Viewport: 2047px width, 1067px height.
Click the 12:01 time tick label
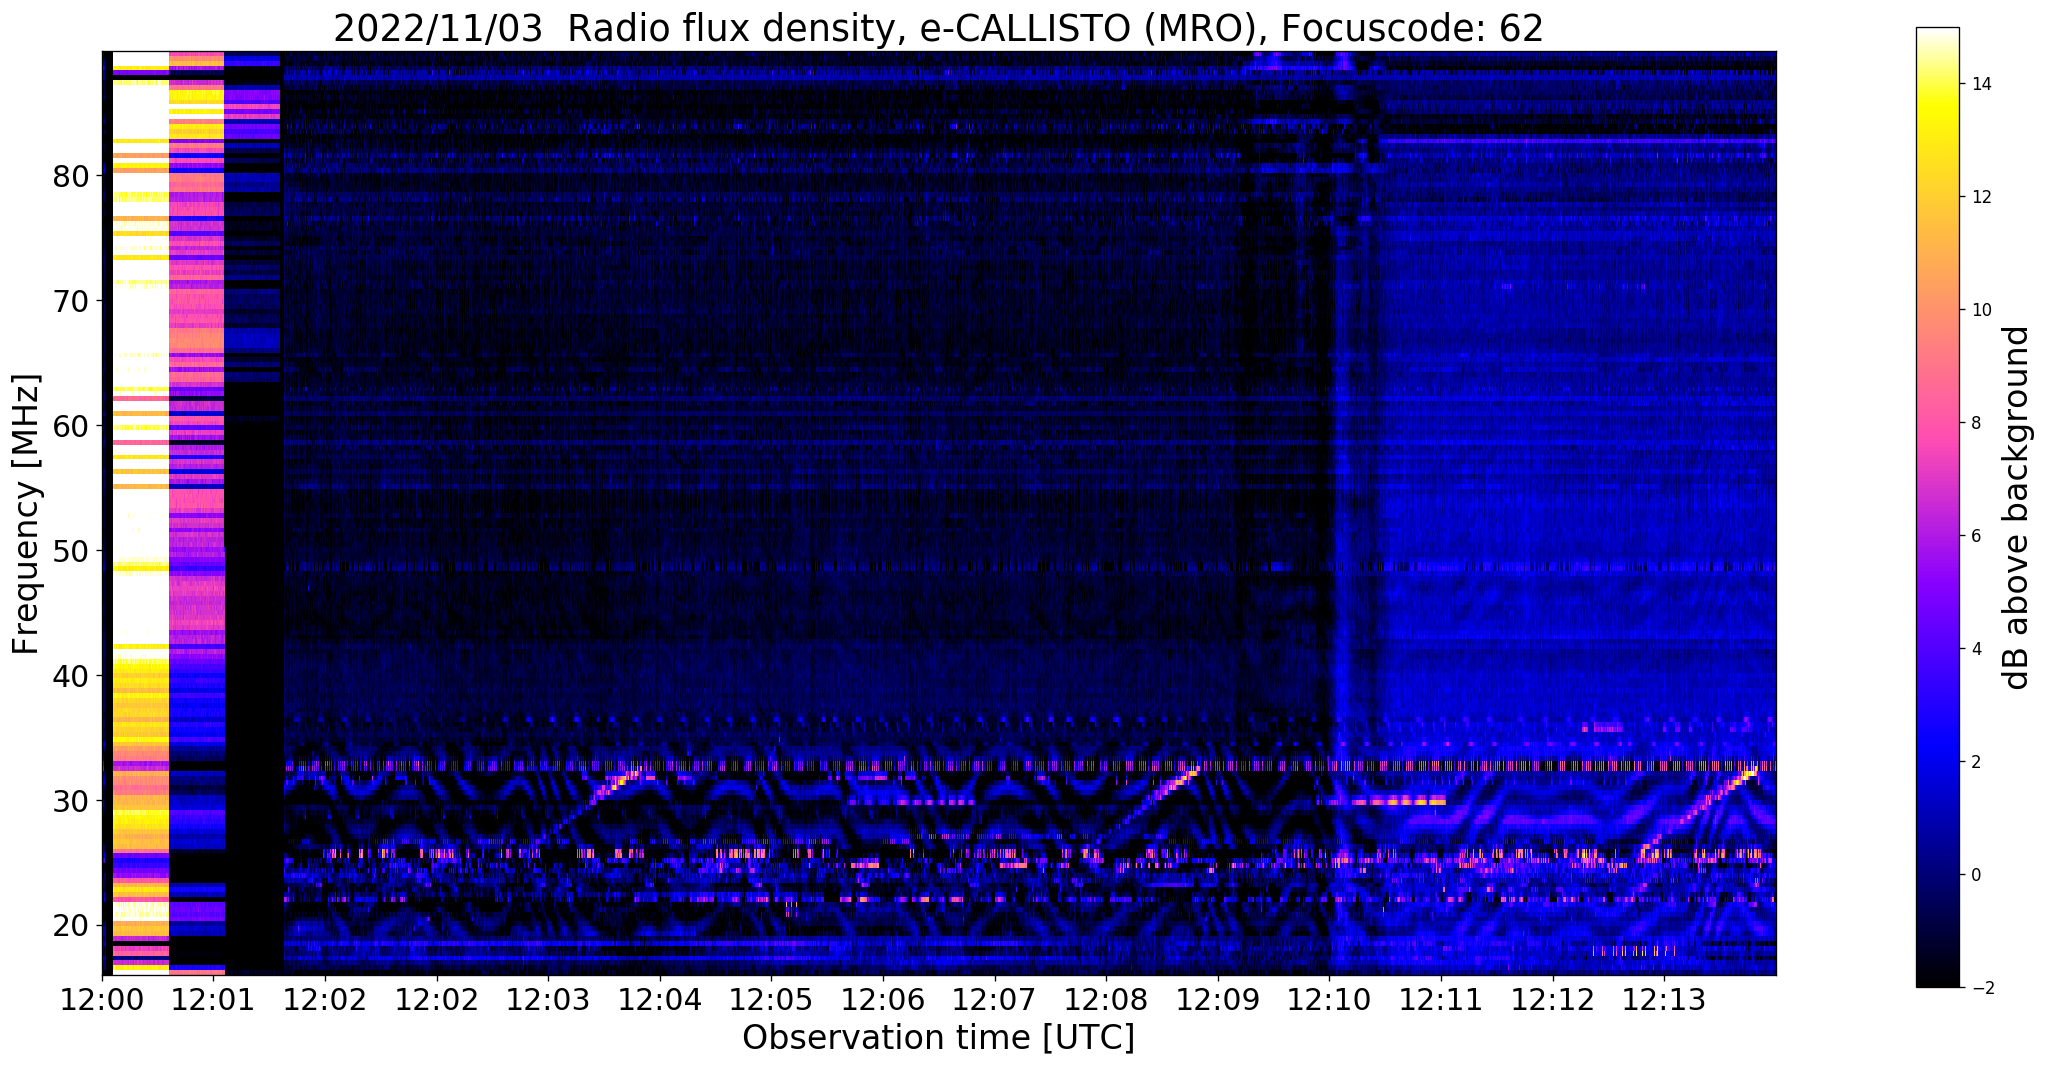click(x=213, y=999)
